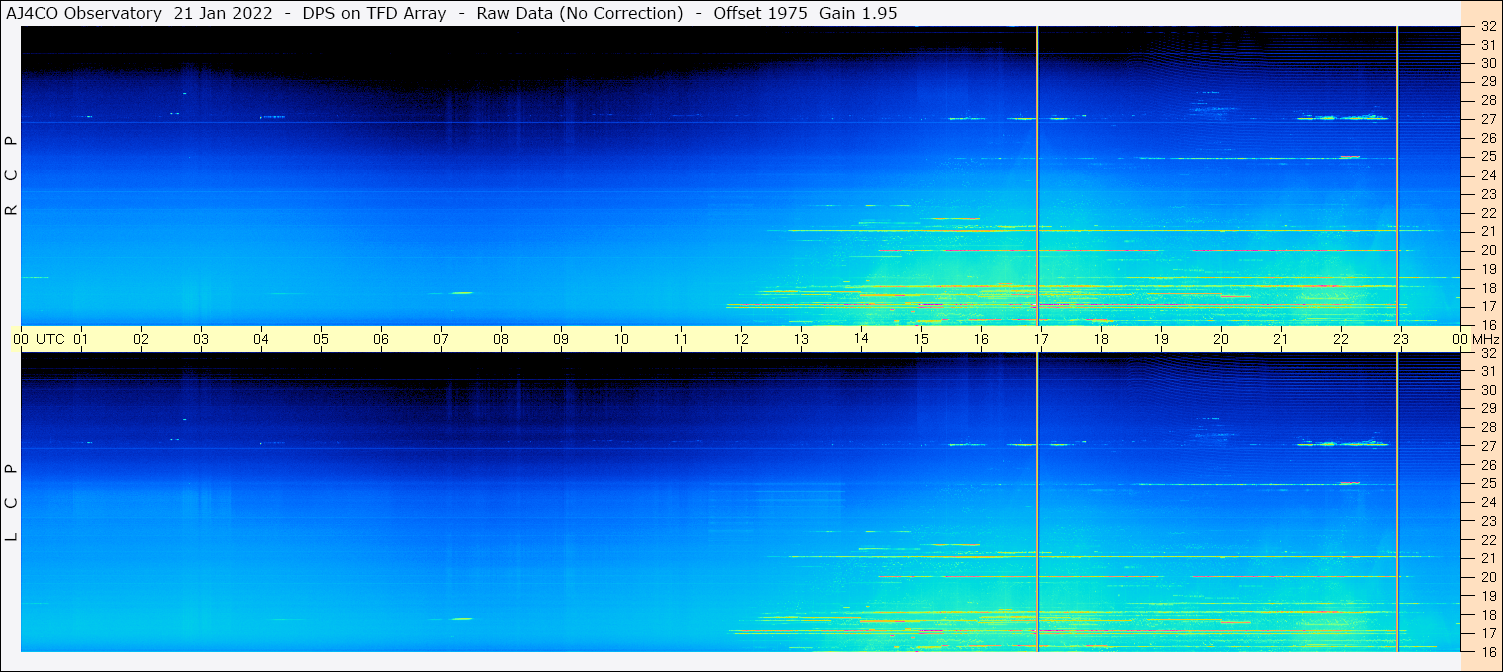This screenshot has height=672, width=1503.
Task: Click "DPS on TFD Array" in the header
Action: point(374,13)
